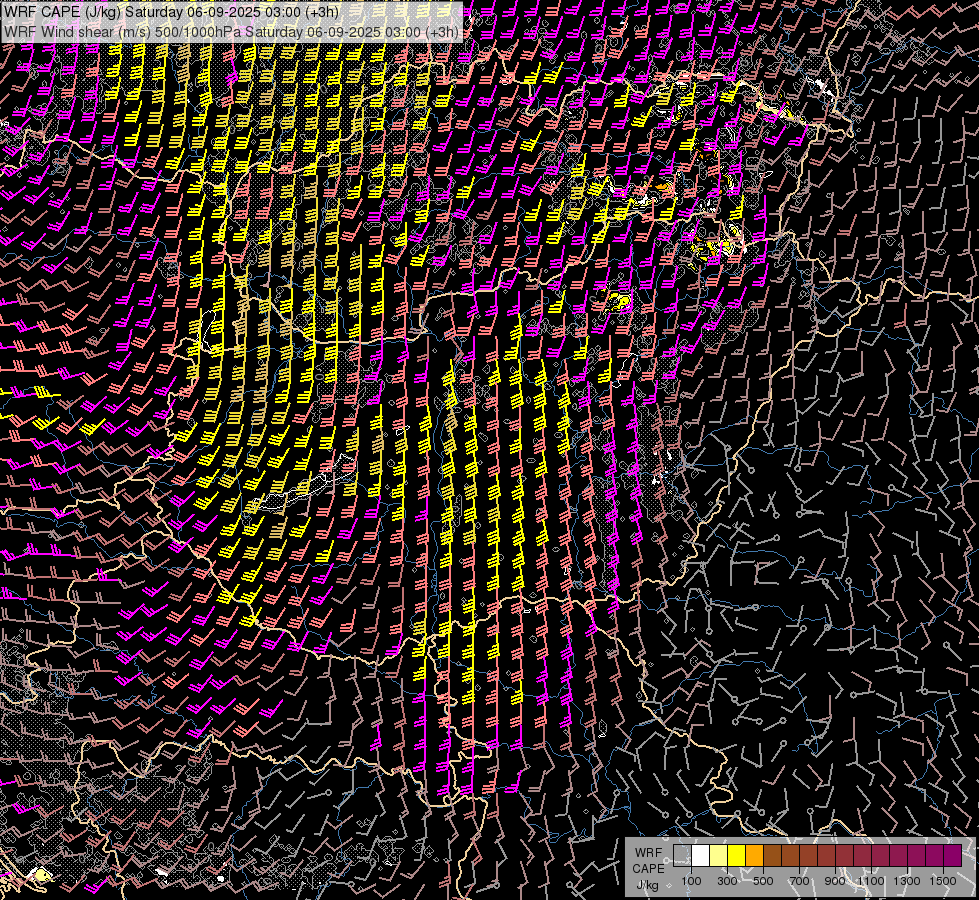Click the rightmost purple legend color box
The image size is (979, 900).
click(x=953, y=856)
